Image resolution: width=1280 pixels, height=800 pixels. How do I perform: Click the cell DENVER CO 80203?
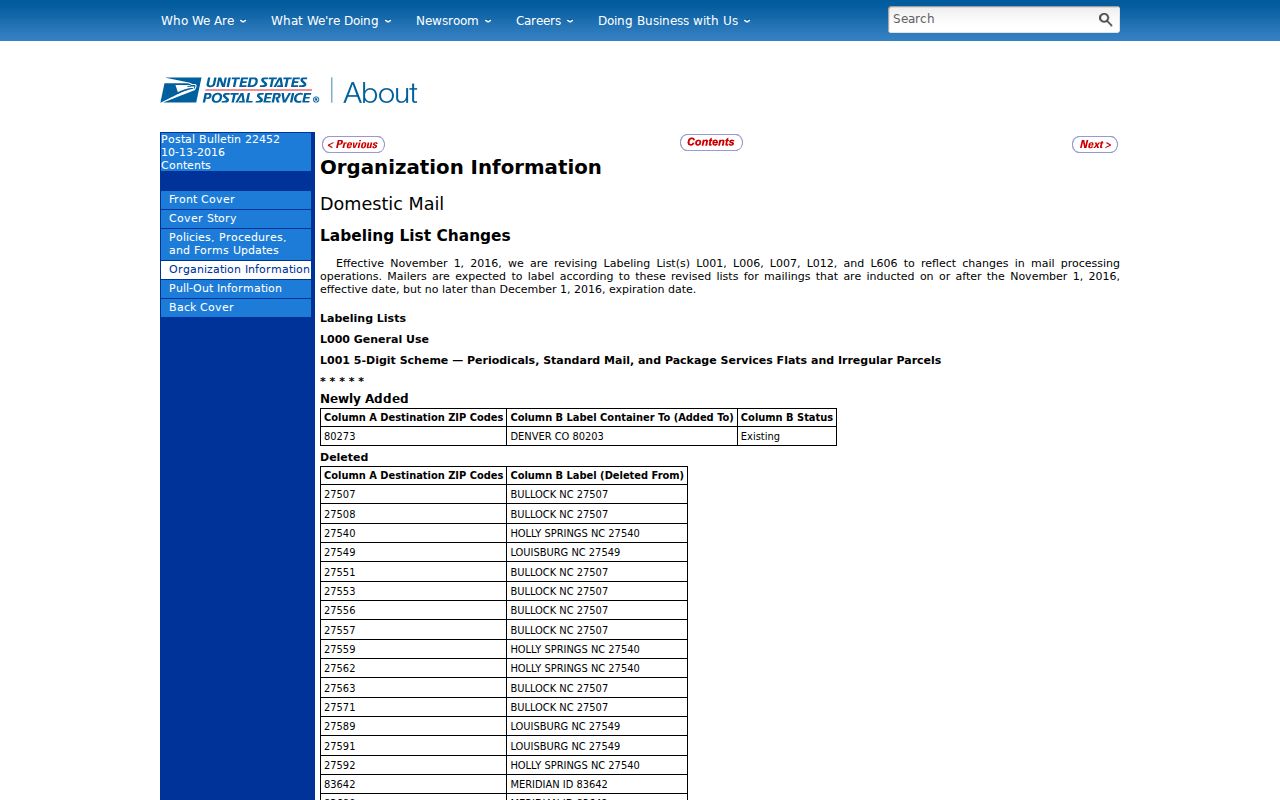click(x=622, y=436)
